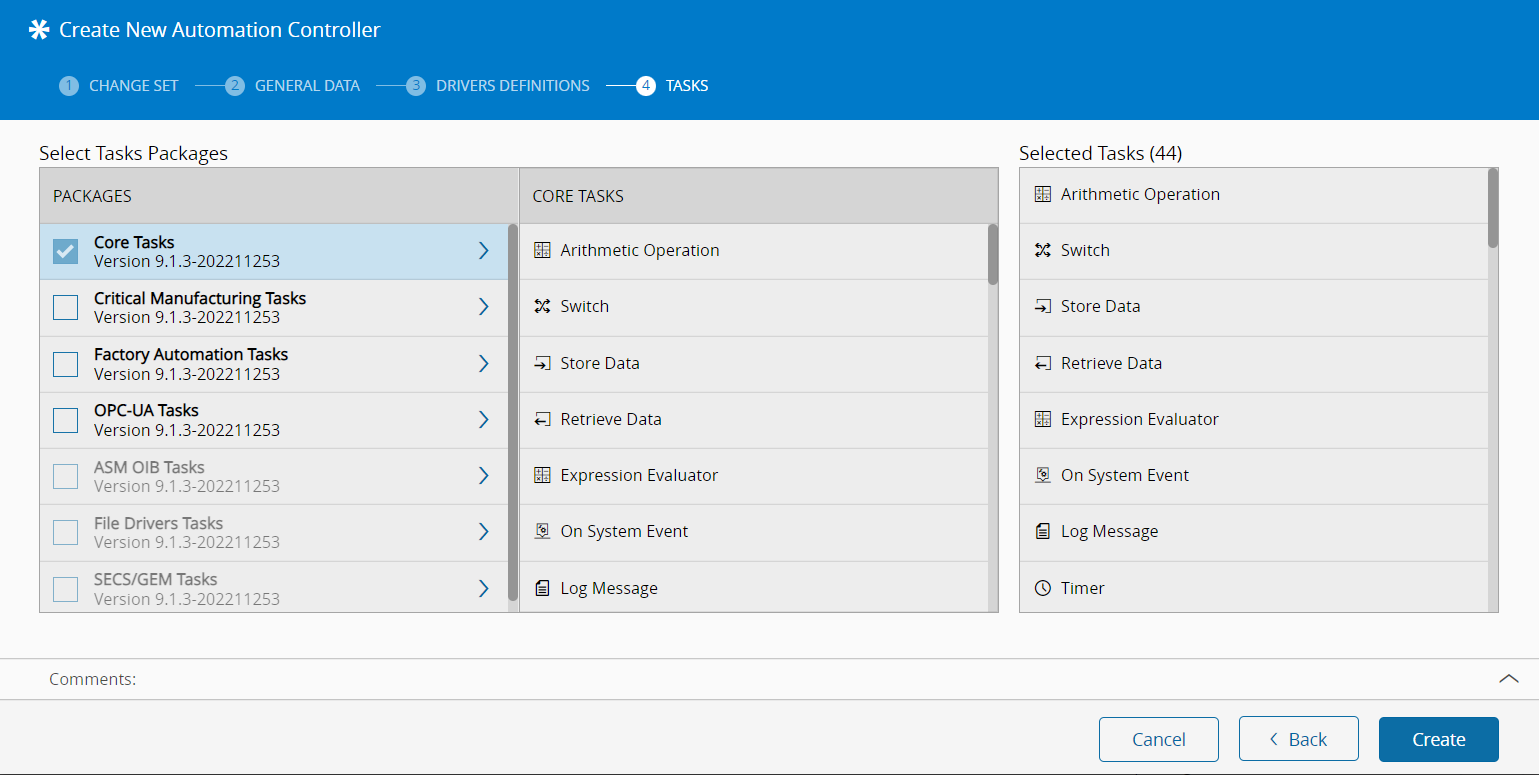Check the Critical Manufacturing Tasks checkbox
The image size is (1539, 775).
[x=66, y=307]
